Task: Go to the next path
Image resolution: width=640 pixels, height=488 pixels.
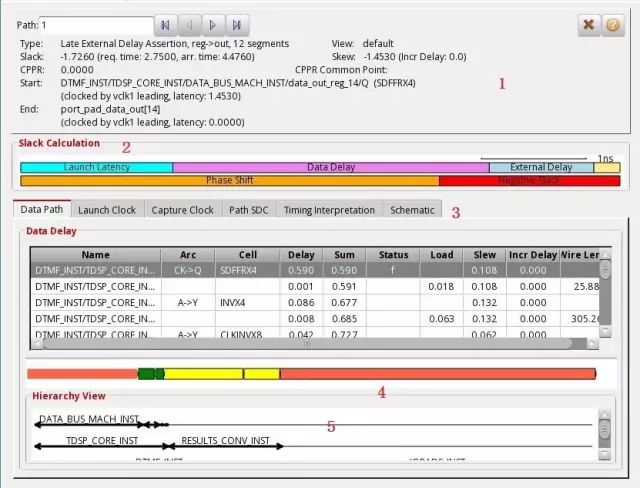Action: (x=213, y=25)
